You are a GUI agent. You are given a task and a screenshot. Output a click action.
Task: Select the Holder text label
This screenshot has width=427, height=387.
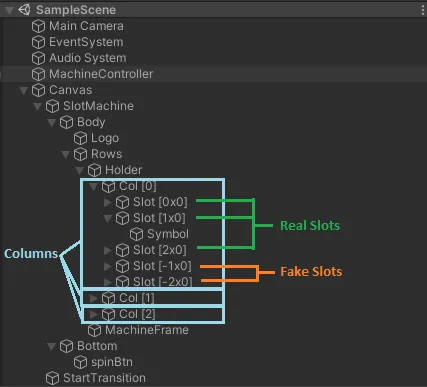(123, 170)
